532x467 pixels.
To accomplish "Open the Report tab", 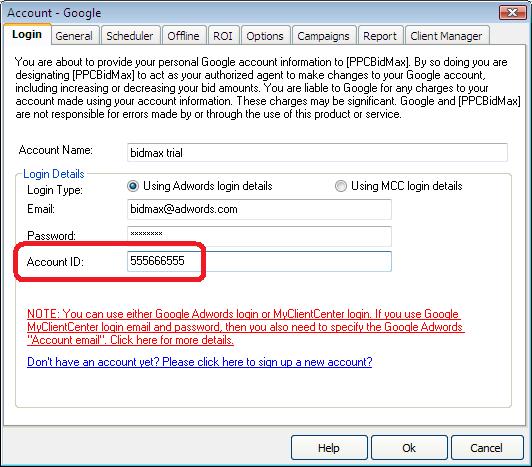I will click(381, 36).
